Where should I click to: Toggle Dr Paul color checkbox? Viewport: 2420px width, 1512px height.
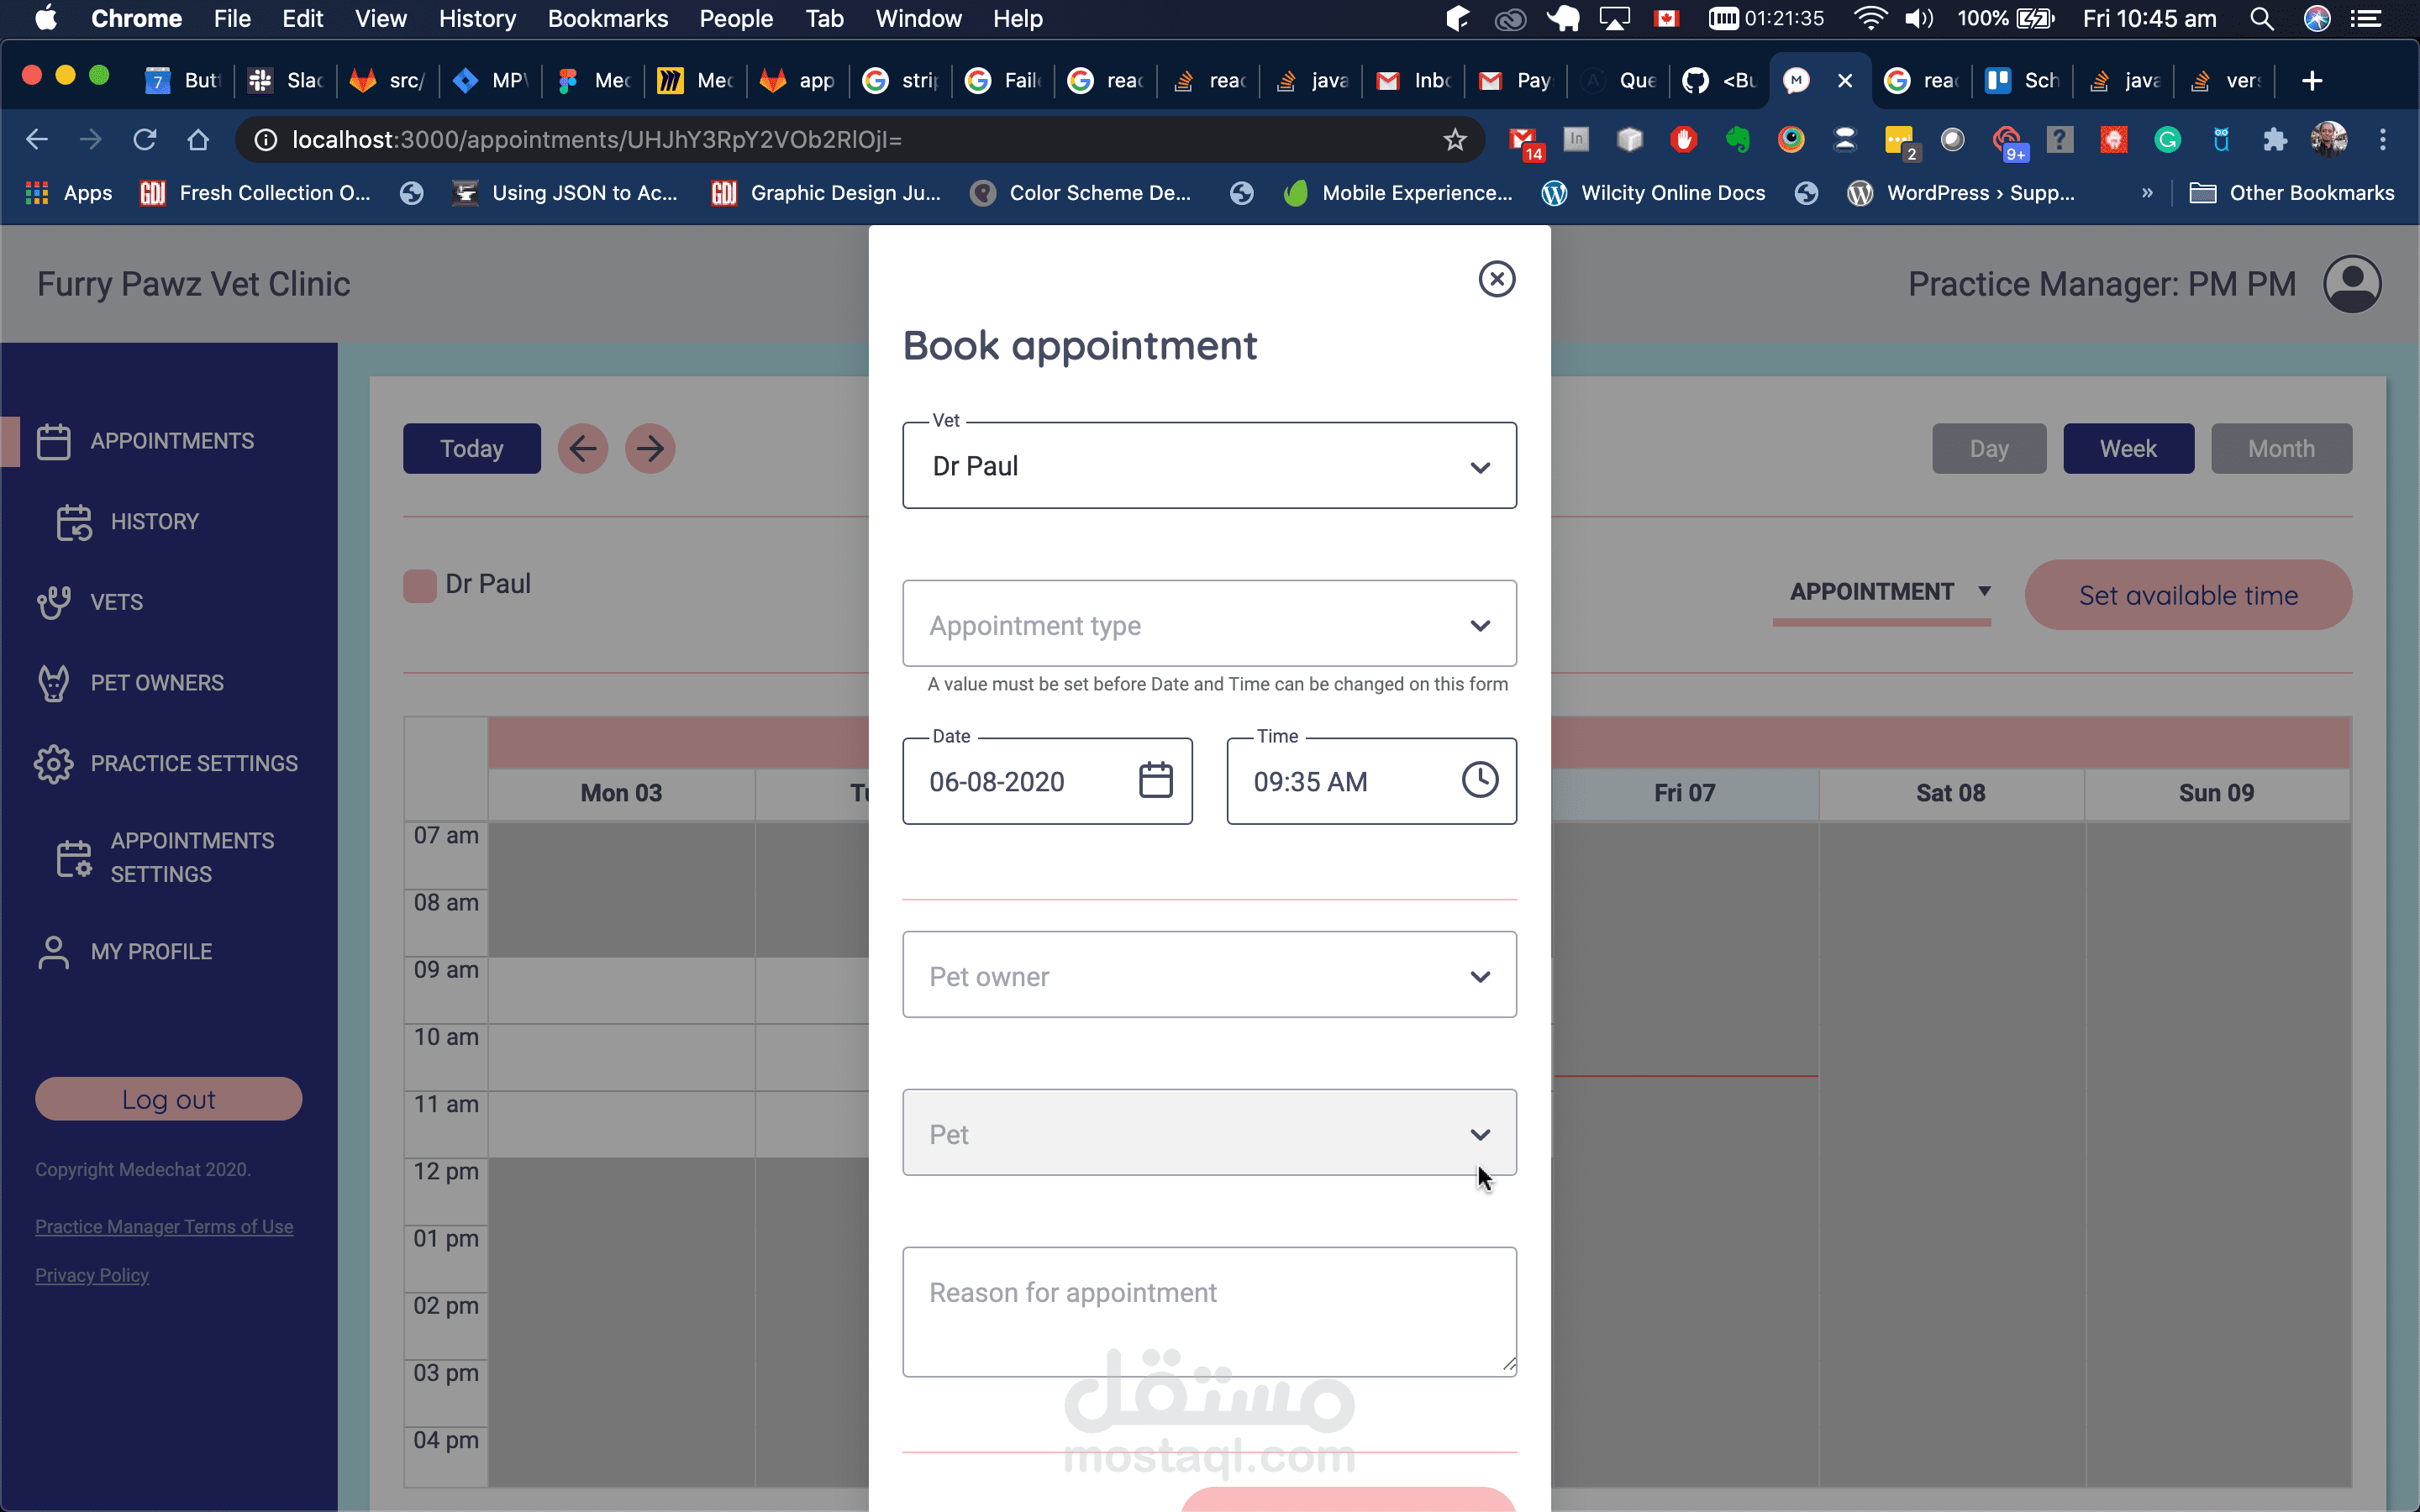click(x=420, y=585)
